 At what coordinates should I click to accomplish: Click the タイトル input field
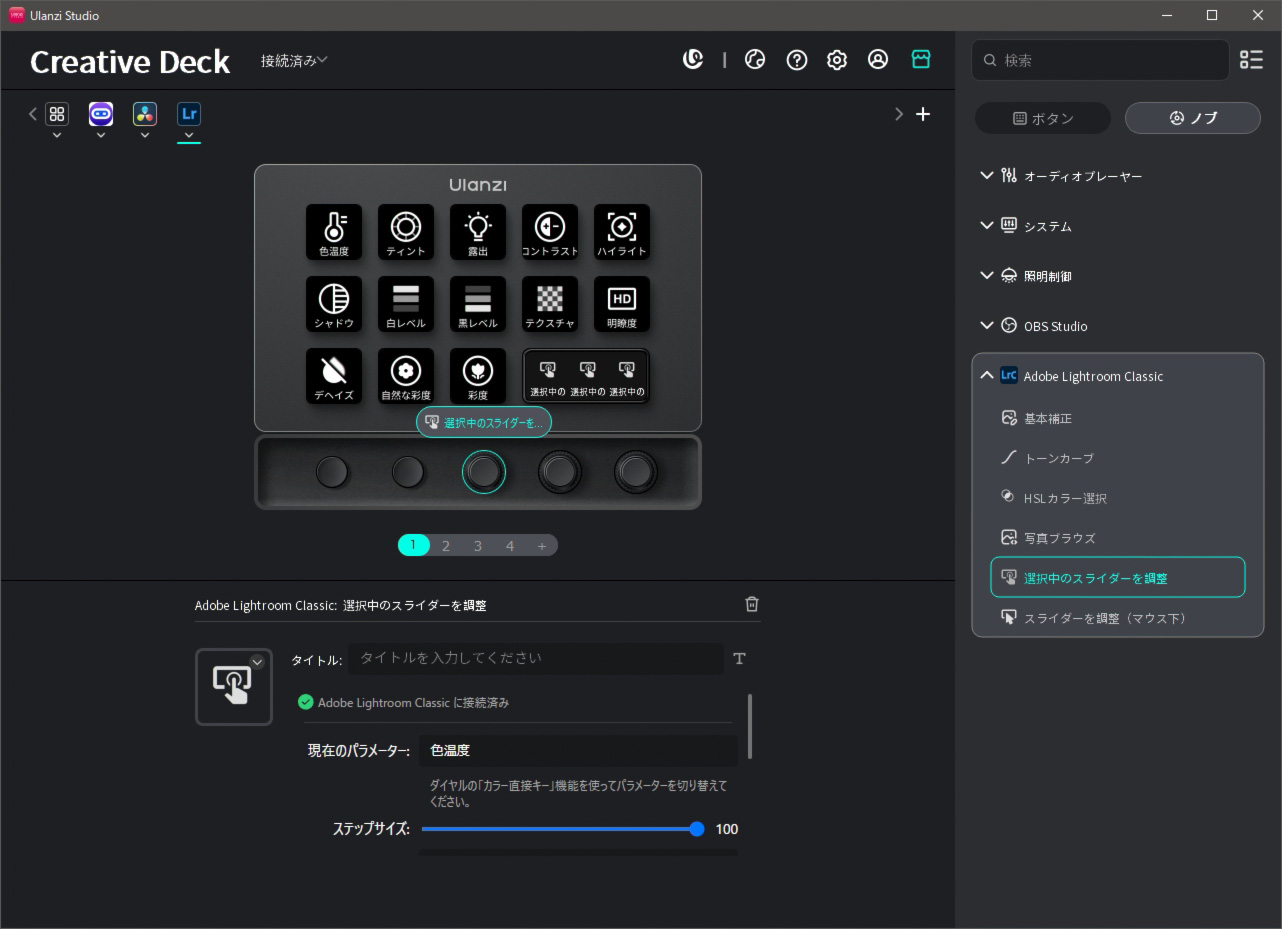point(535,658)
